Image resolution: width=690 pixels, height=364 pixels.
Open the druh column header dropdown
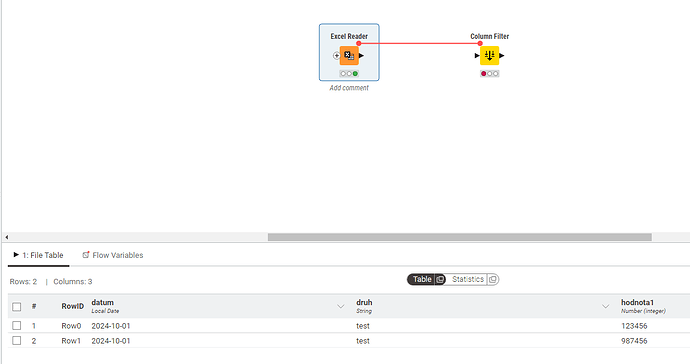coord(606,306)
